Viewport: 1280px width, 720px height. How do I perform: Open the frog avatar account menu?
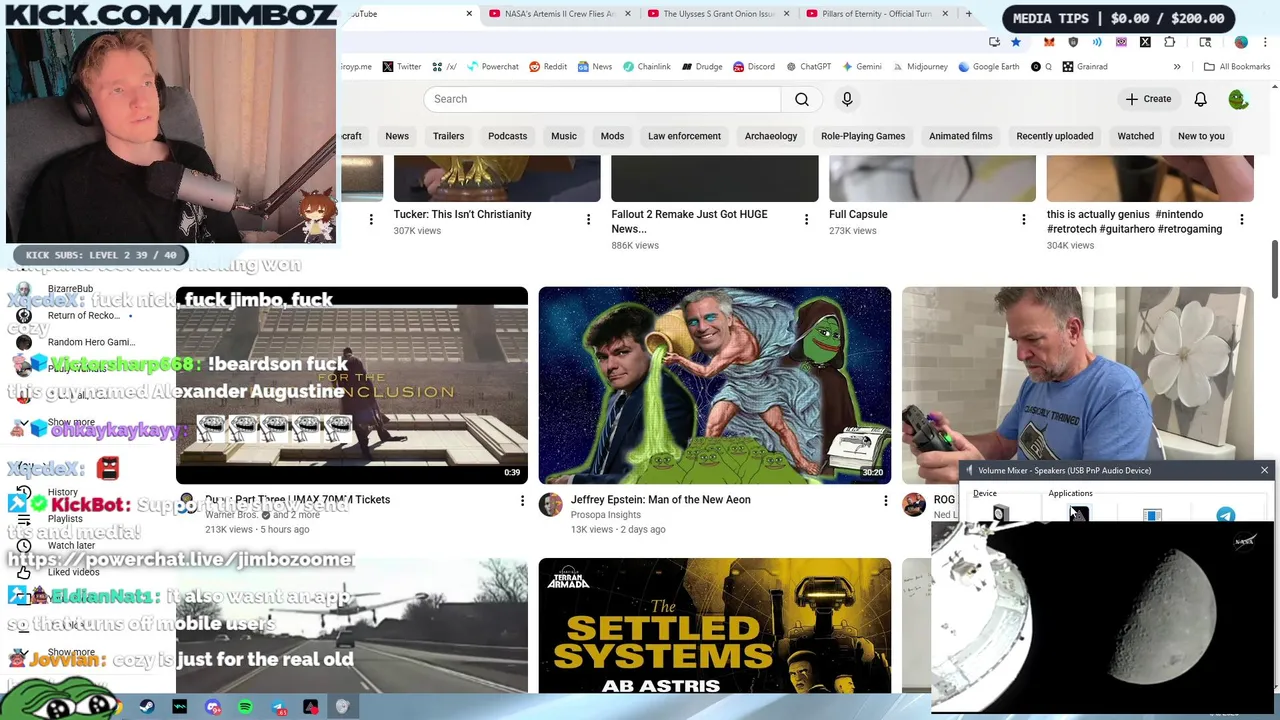(1238, 99)
